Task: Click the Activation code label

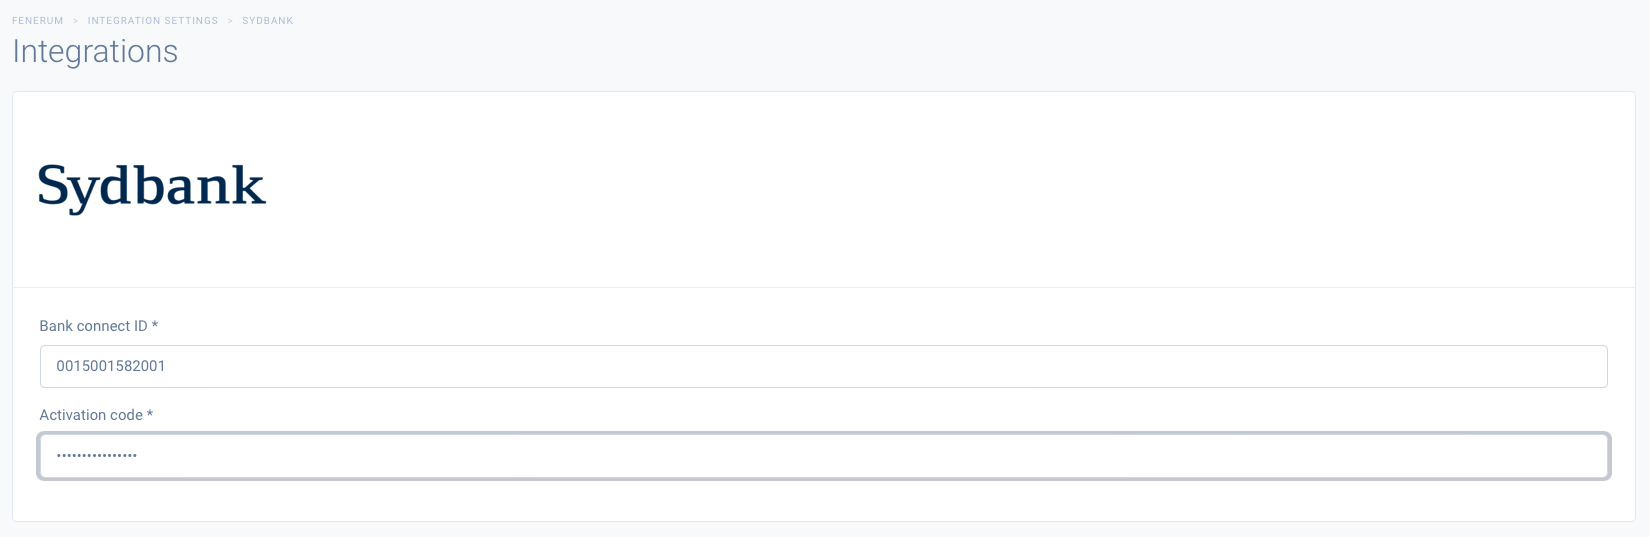Action: 91,415
